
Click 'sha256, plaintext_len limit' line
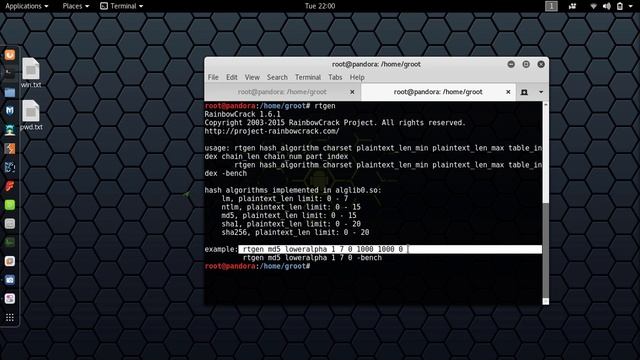[295, 232]
